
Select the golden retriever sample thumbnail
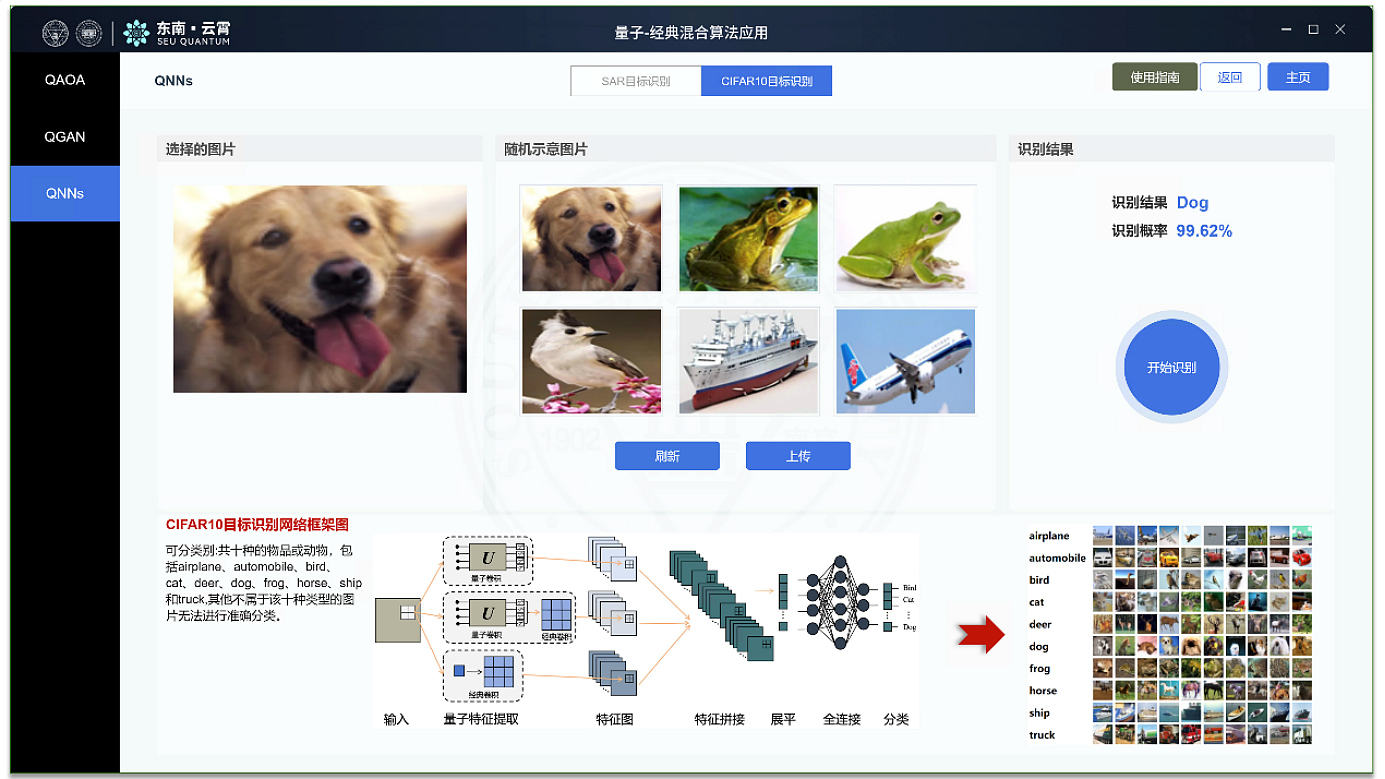pos(591,237)
